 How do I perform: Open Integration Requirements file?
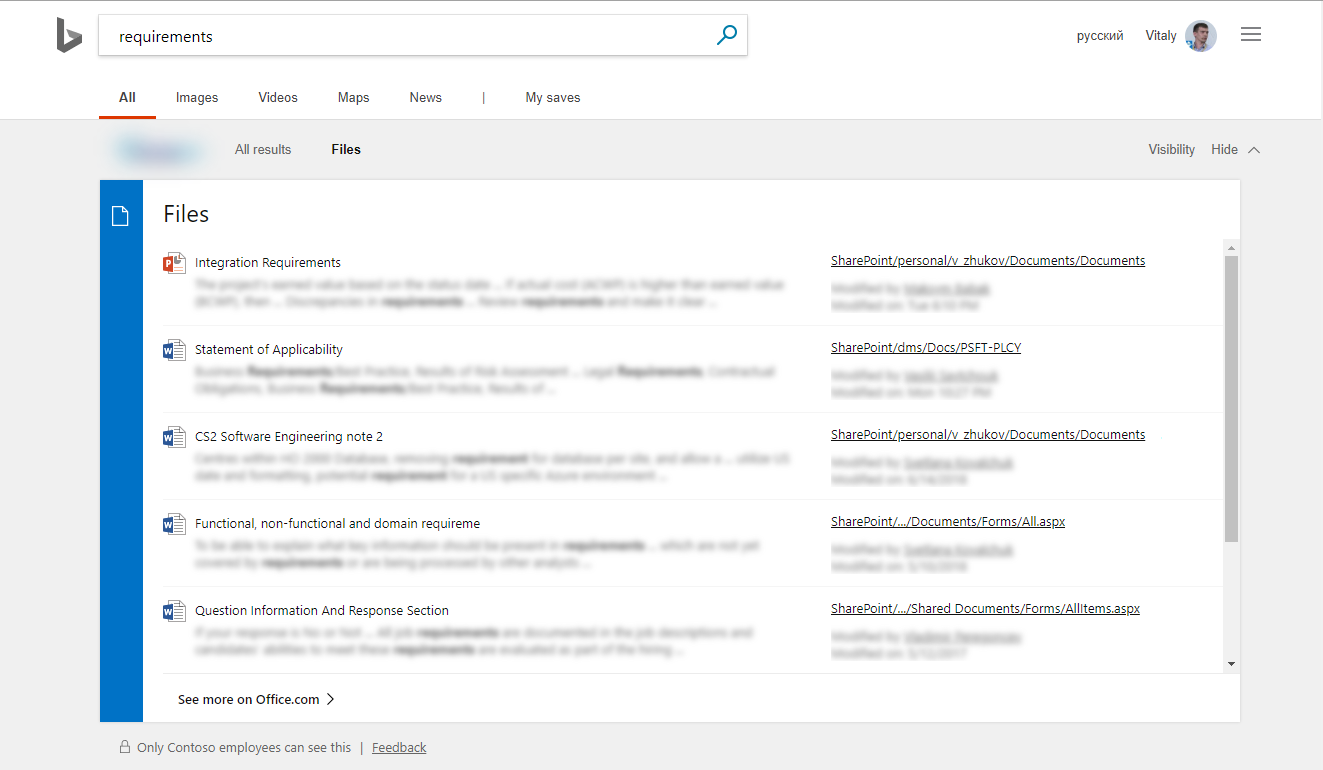tap(268, 263)
